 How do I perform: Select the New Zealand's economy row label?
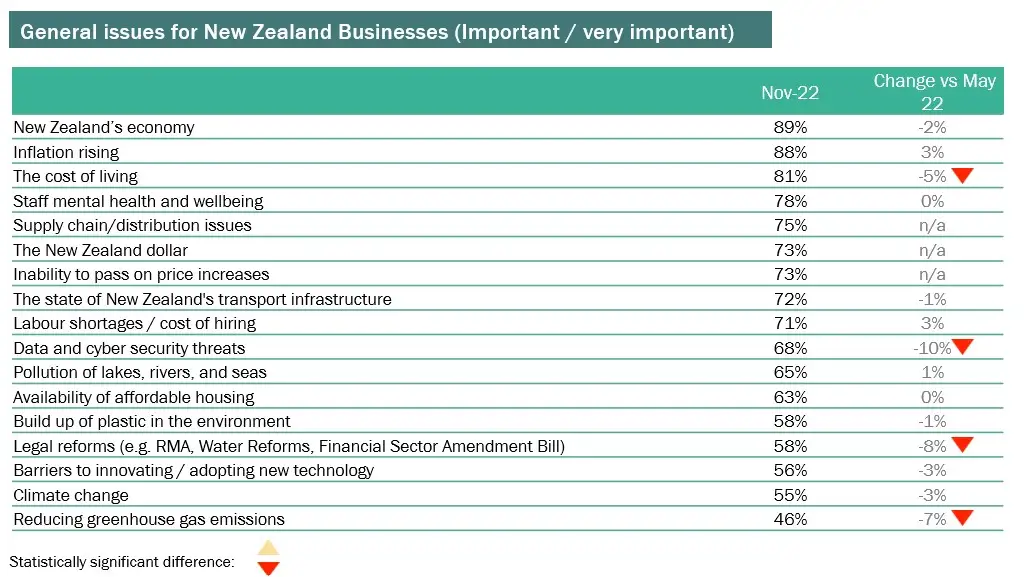(103, 127)
